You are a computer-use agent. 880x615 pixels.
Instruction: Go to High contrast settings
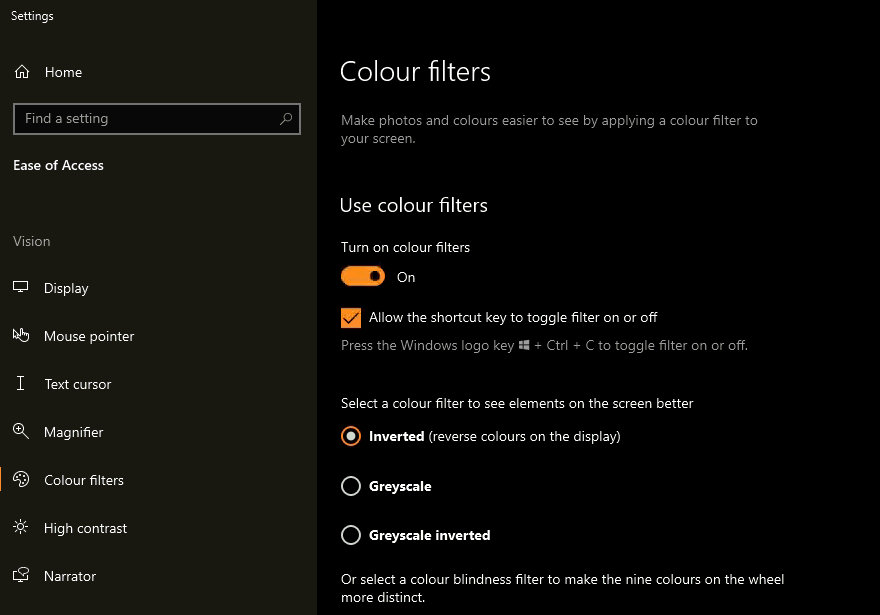[85, 528]
